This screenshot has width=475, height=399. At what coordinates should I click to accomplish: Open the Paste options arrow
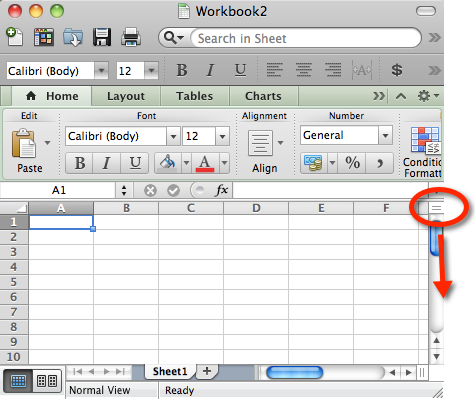[x=48, y=143]
